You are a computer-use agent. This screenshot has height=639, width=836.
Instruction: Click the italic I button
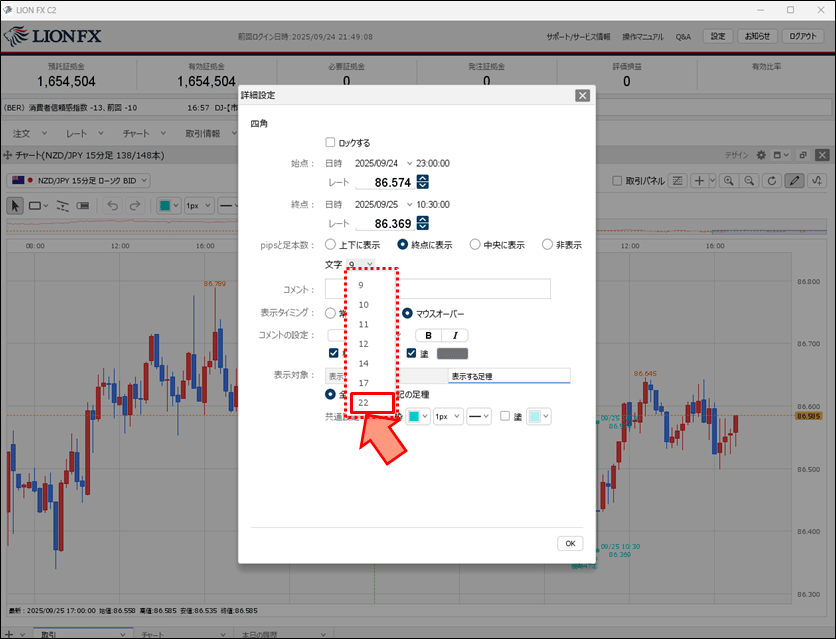pos(454,335)
